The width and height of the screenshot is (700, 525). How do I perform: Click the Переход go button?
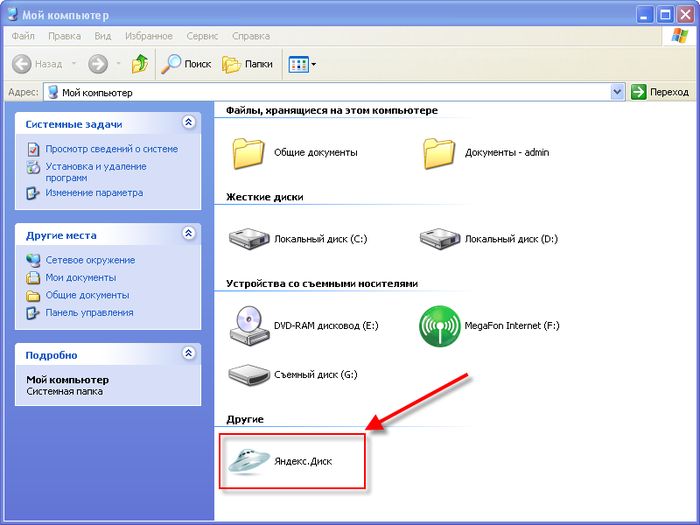coord(660,92)
